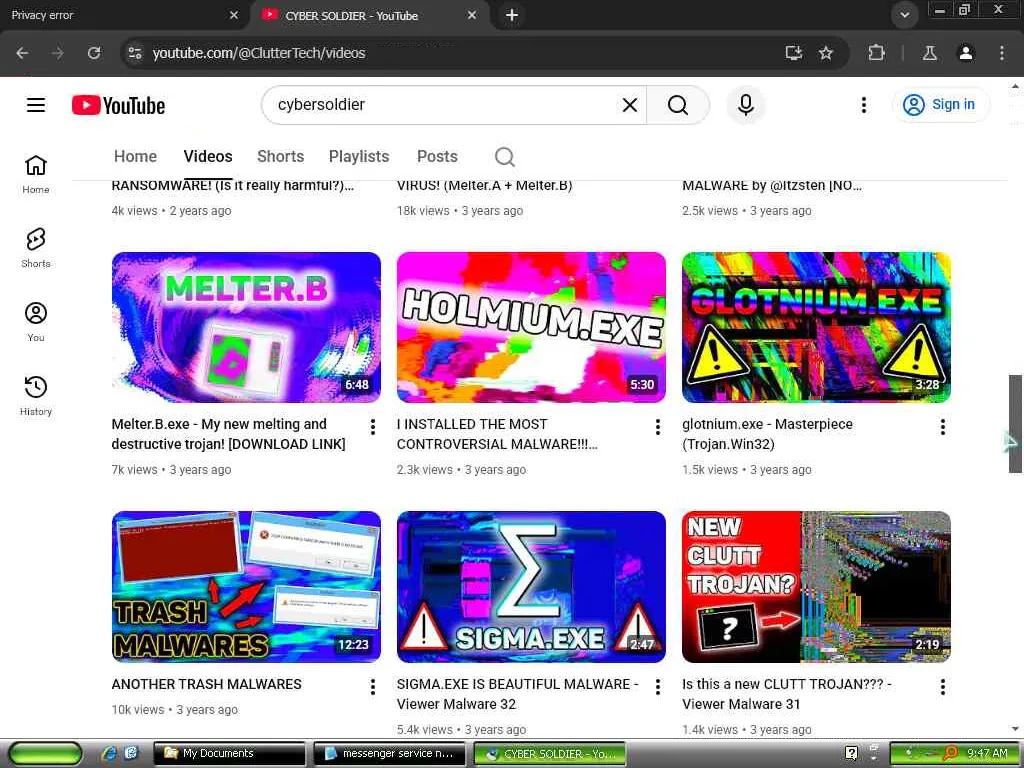This screenshot has width=1024, height=768.
Task: Open YouTube settings three-dot menu
Action: coord(863,104)
